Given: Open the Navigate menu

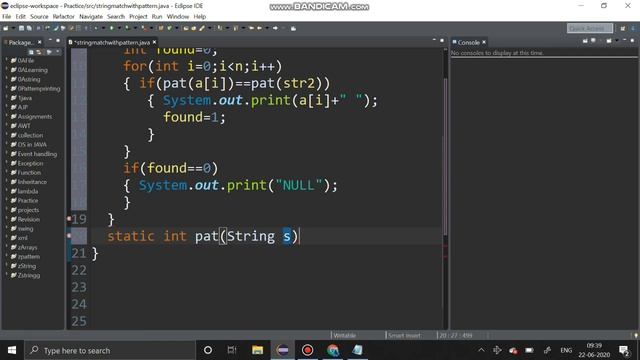Looking at the screenshot, I should click(x=91, y=16).
